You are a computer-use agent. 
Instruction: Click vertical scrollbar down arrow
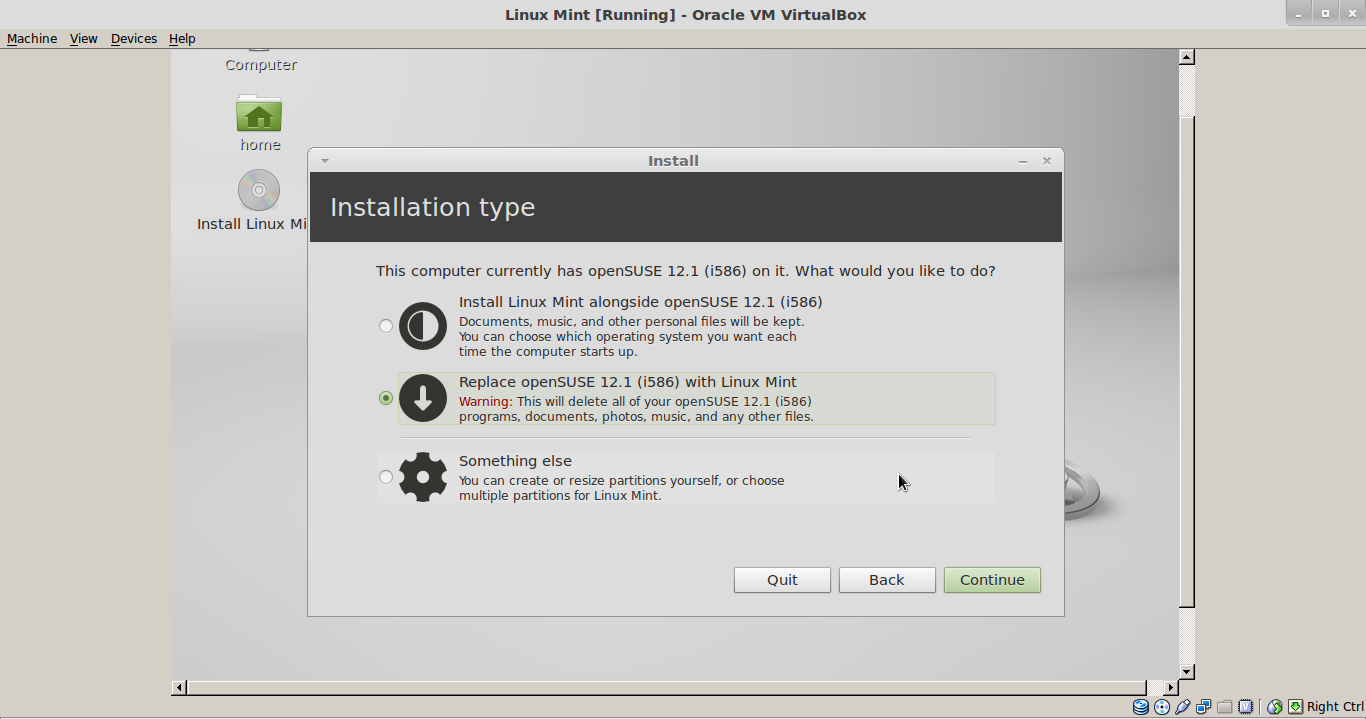click(1187, 672)
